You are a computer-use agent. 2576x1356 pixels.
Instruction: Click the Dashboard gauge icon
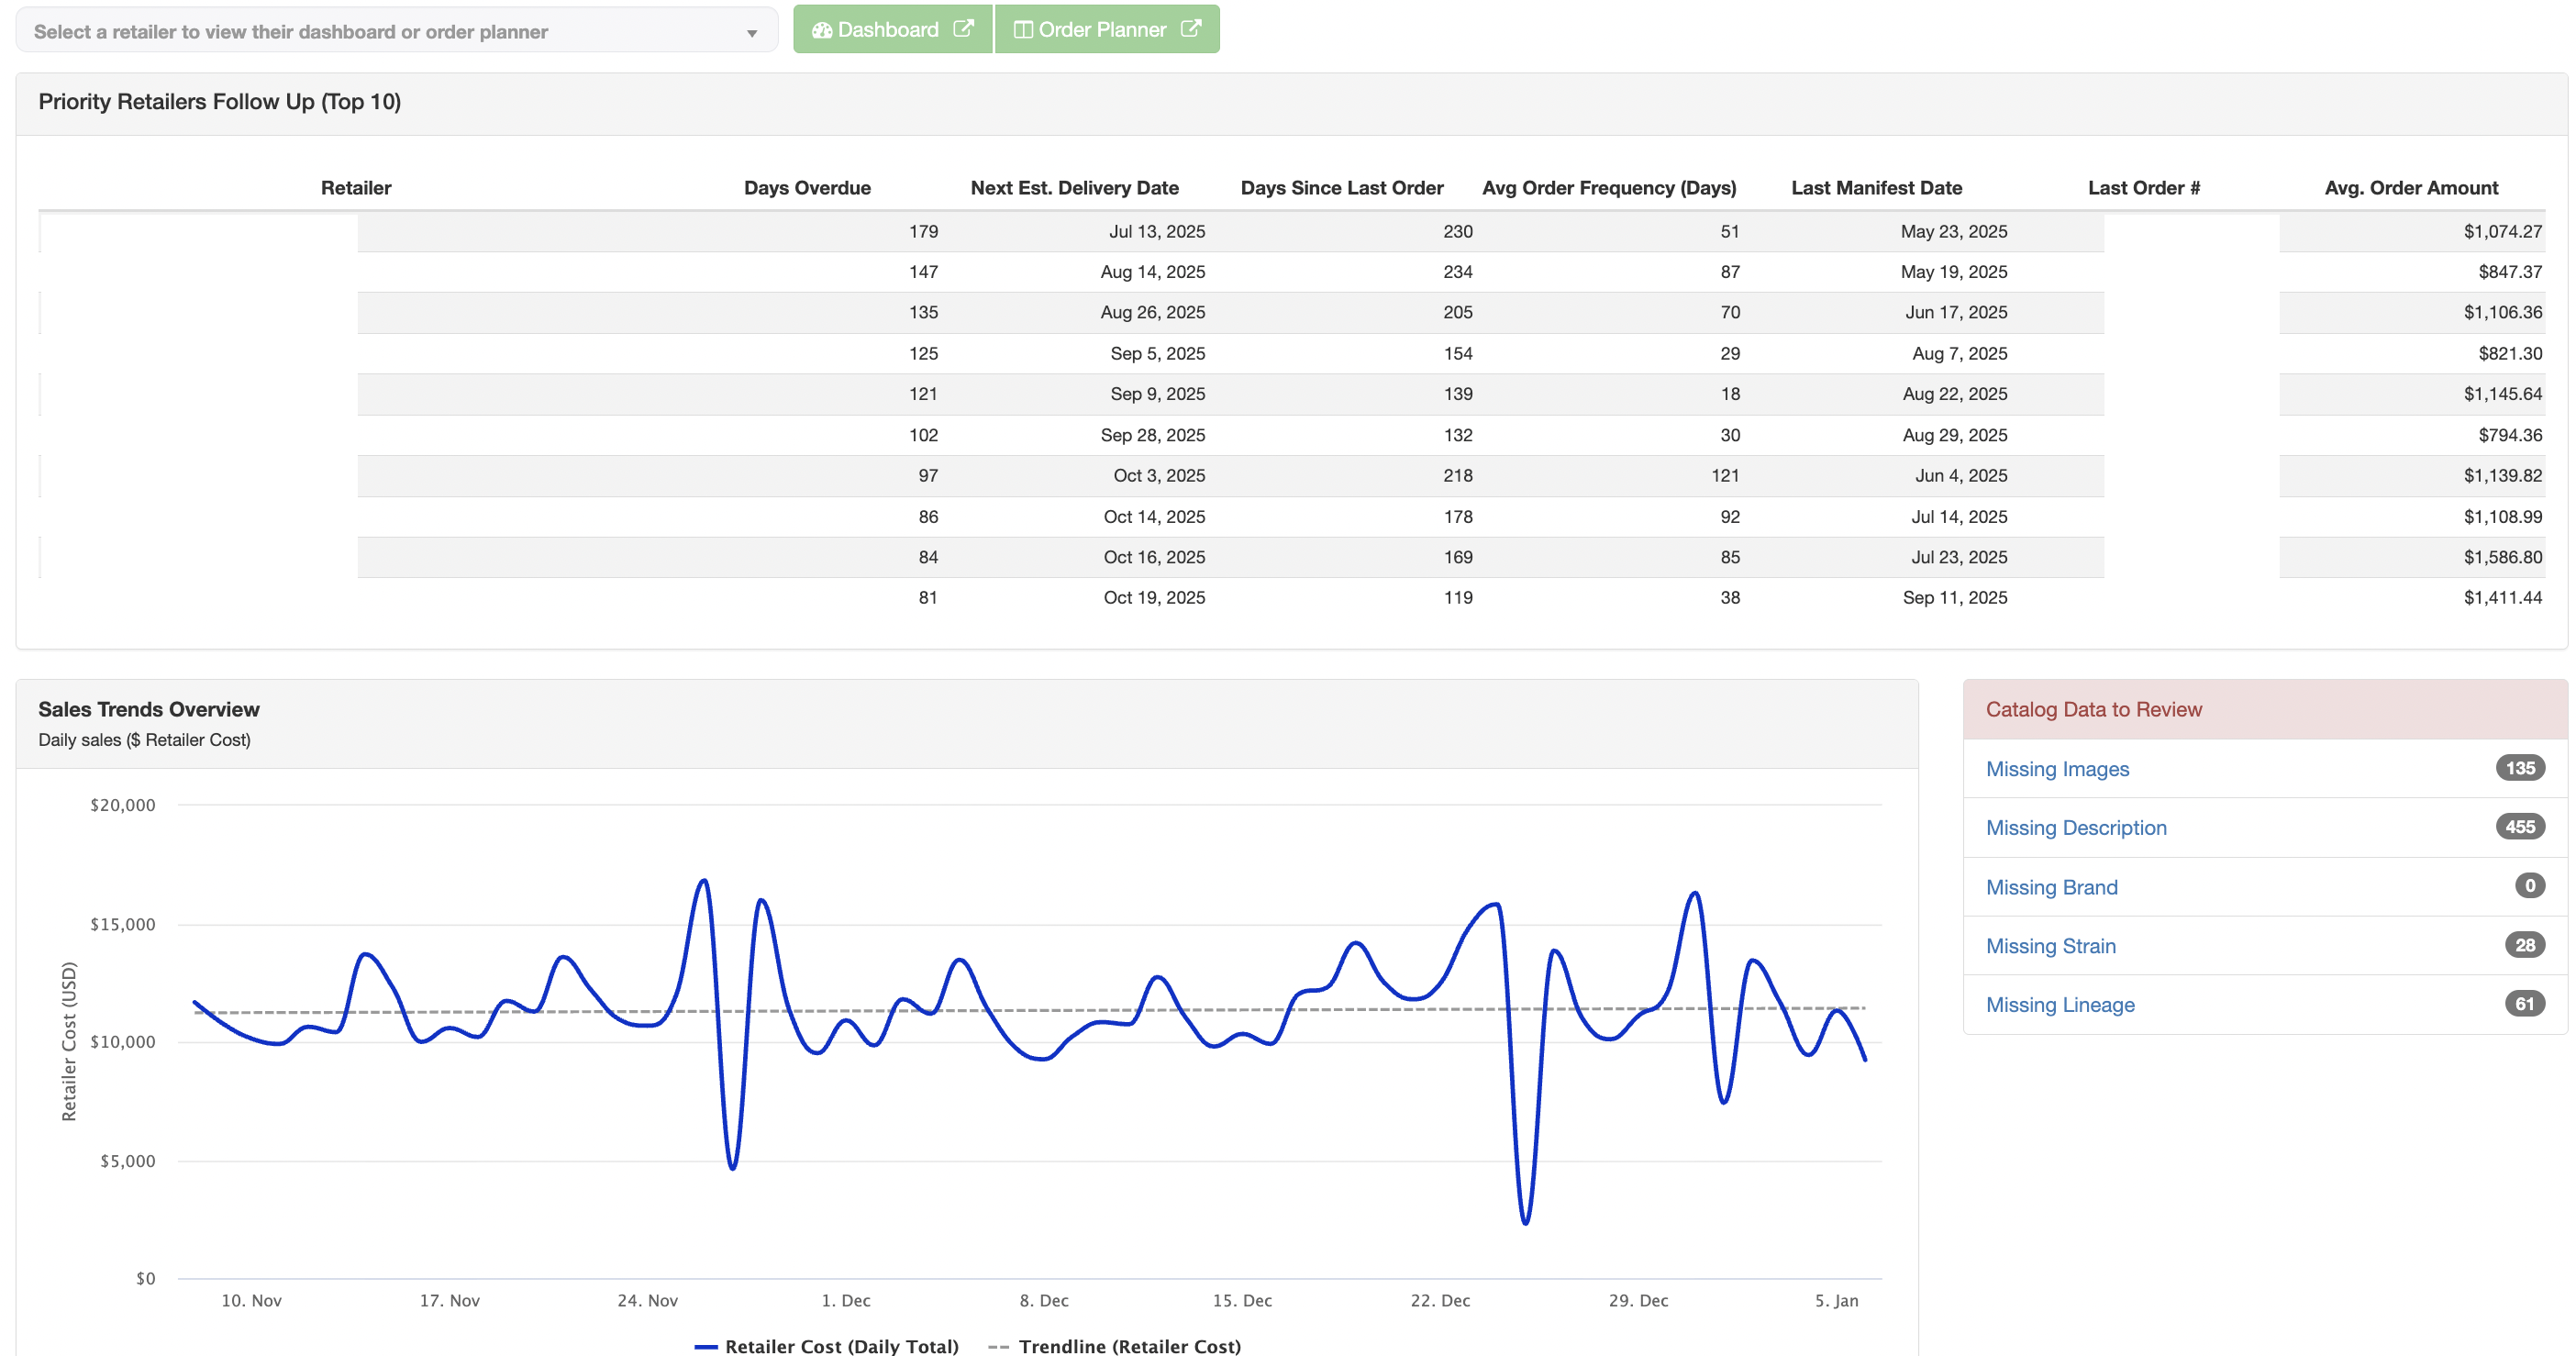coord(822,30)
